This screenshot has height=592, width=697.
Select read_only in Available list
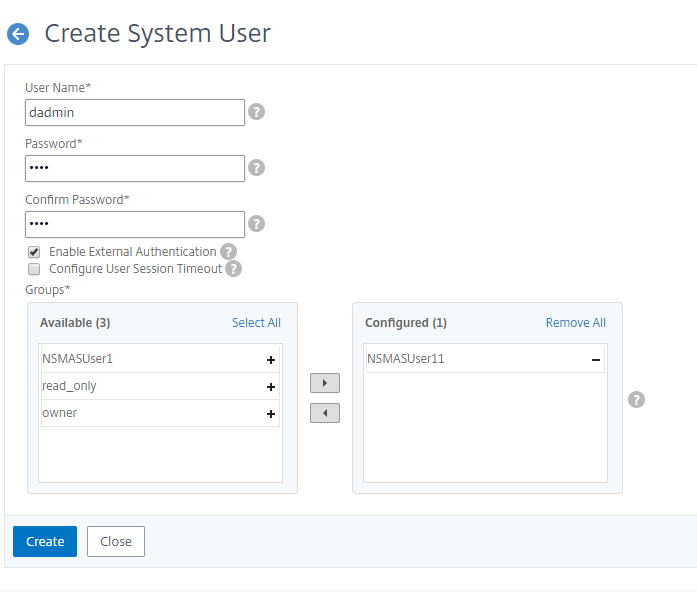160,386
